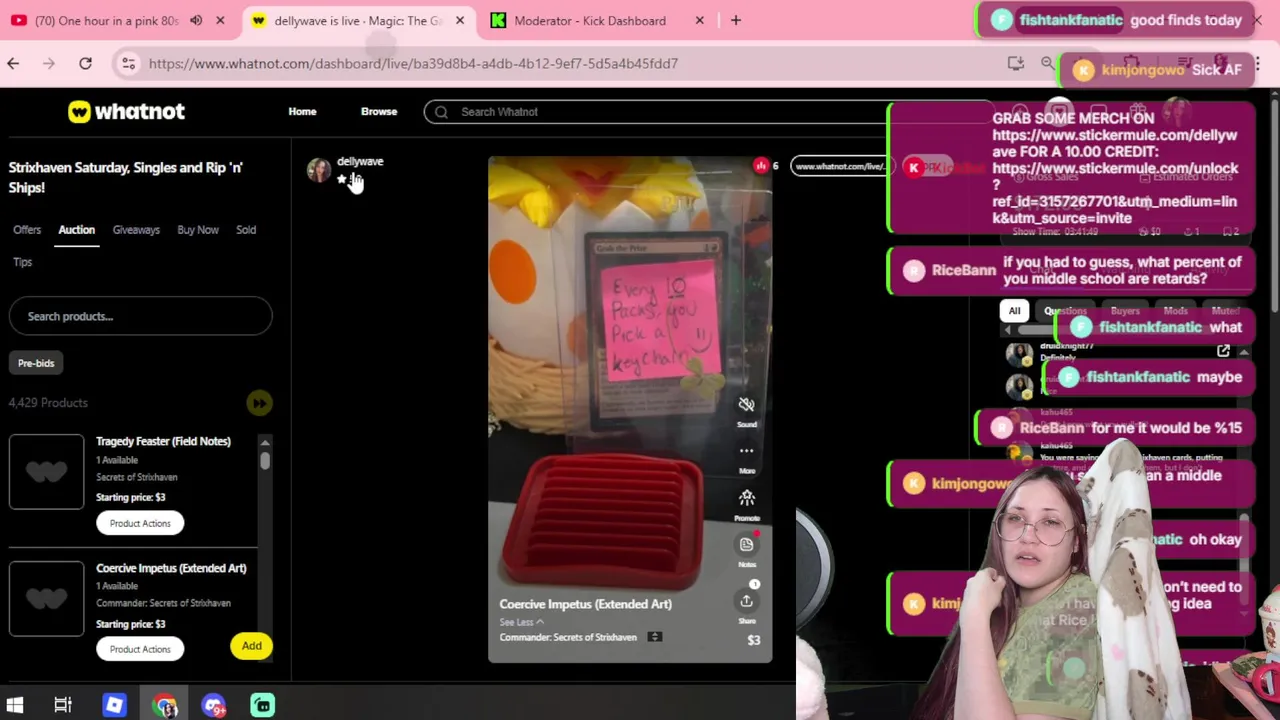Mute the YouTube tab audio icon

[196, 20]
